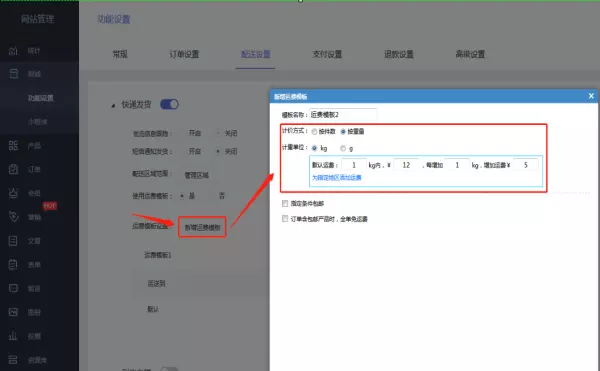Switch to the 高级设置 tab
600x371 pixels.
tap(470, 54)
